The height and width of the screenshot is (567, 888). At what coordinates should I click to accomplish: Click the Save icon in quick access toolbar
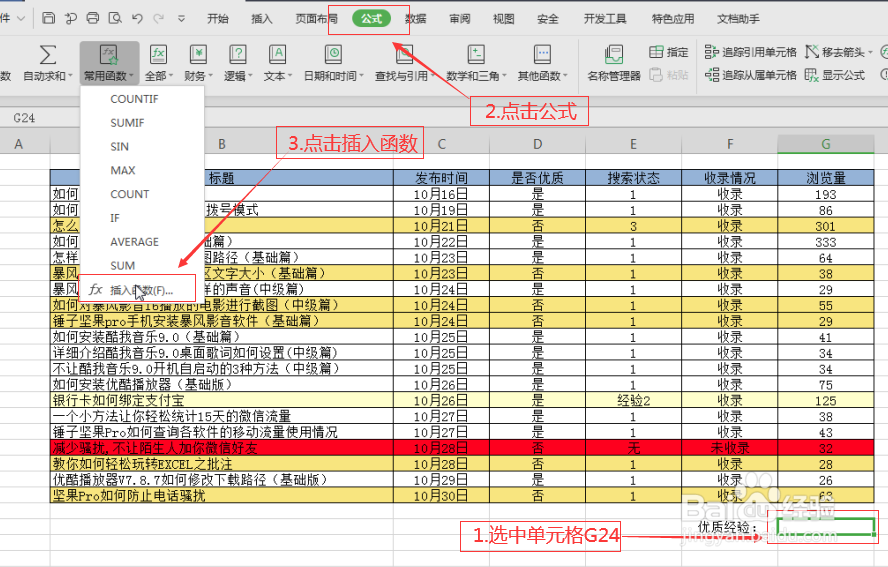pos(49,18)
